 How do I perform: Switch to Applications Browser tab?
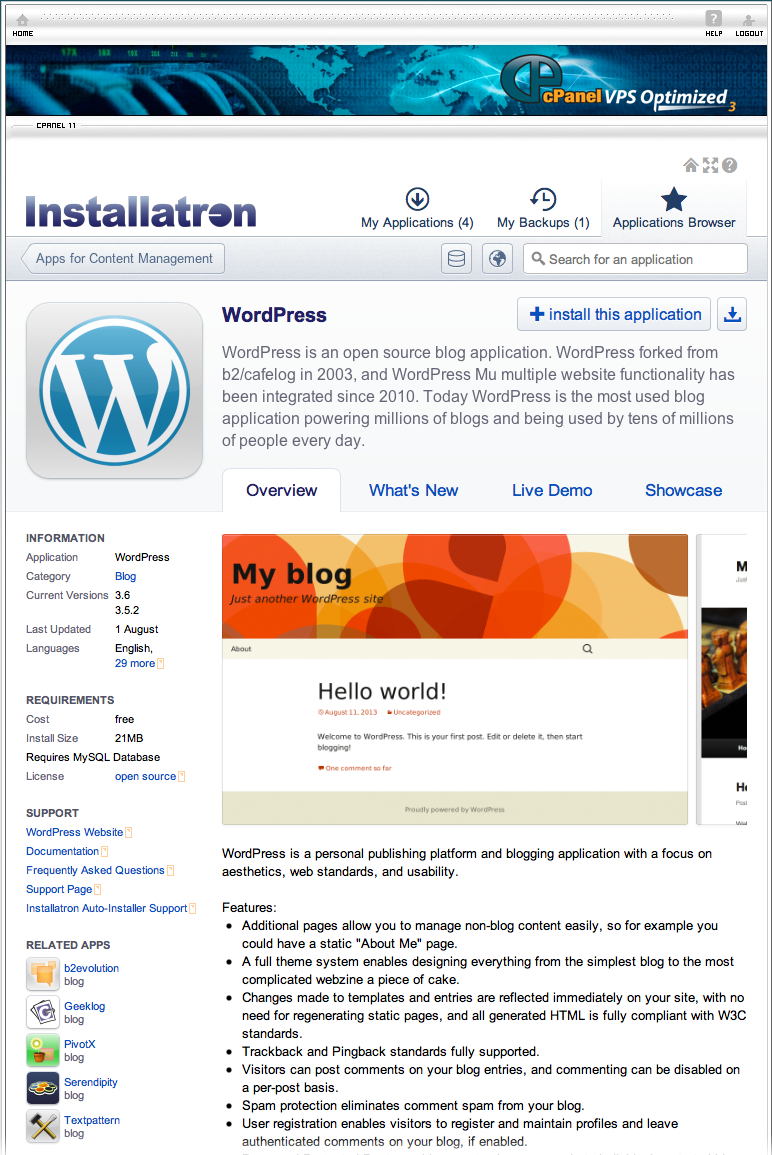673,209
